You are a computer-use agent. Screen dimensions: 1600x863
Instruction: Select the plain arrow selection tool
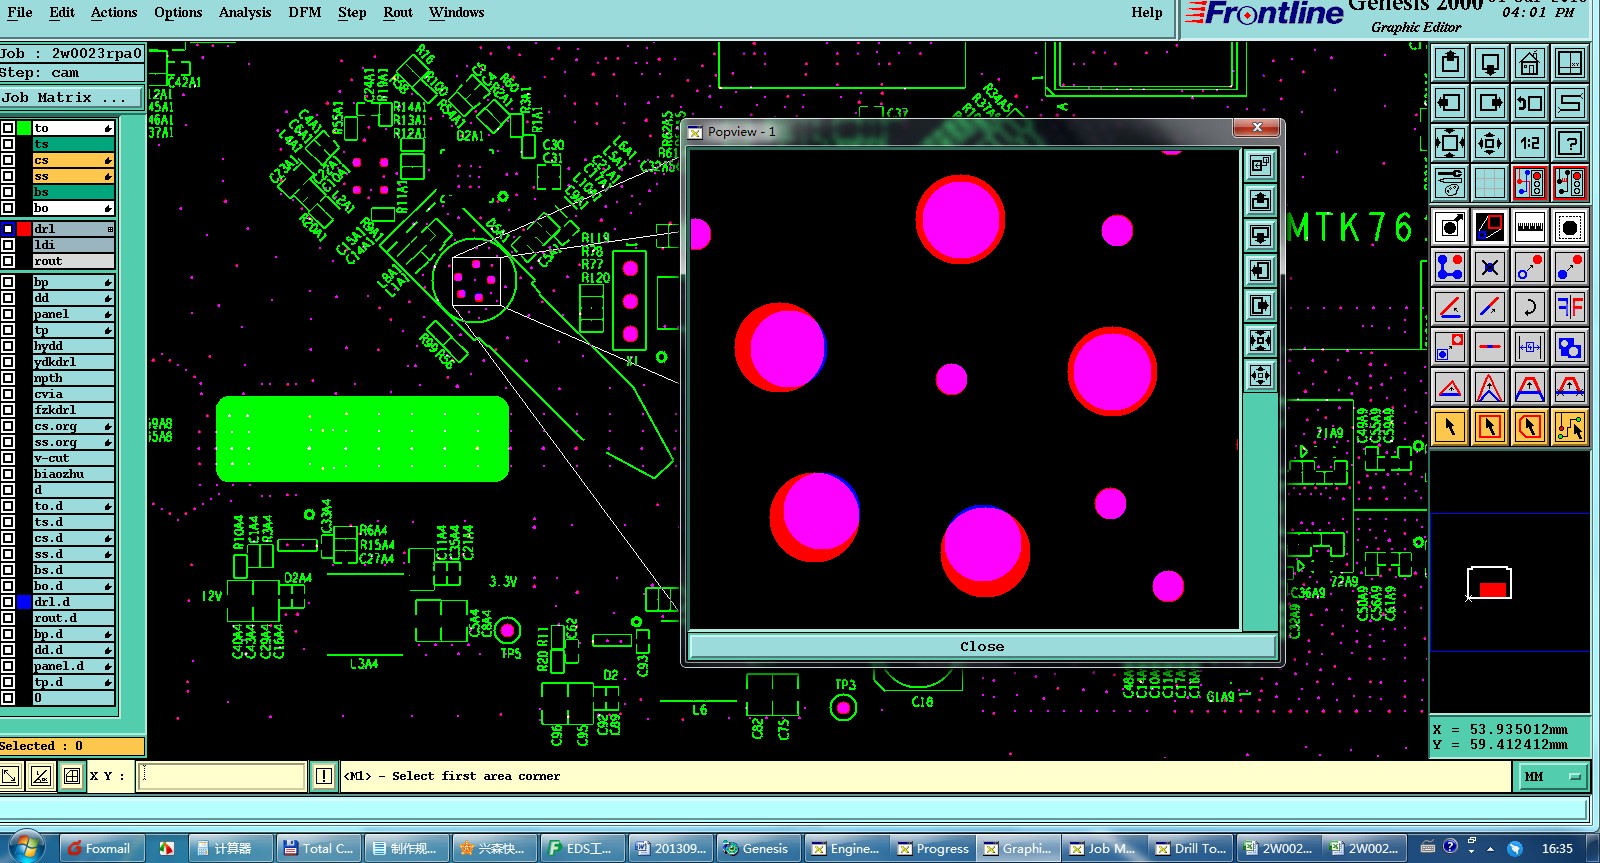pyautogui.click(x=1450, y=427)
